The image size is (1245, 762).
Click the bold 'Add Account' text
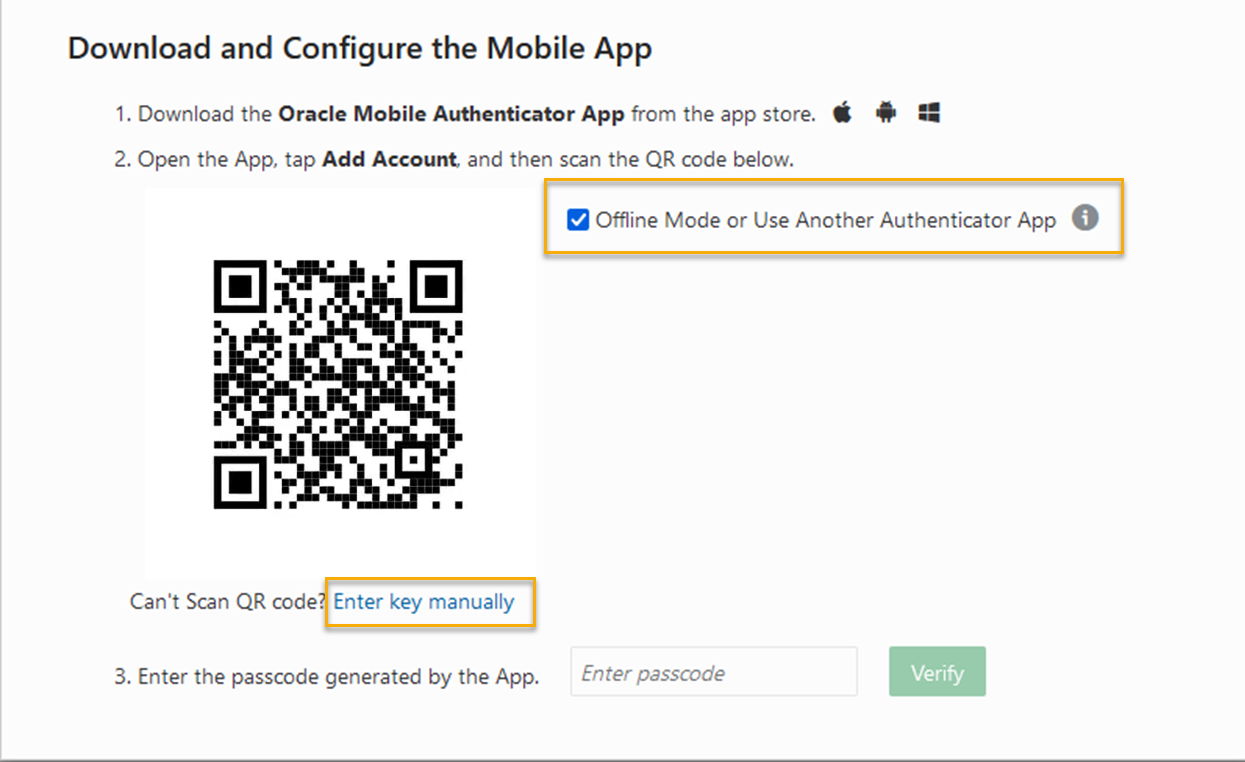click(389, 160)
